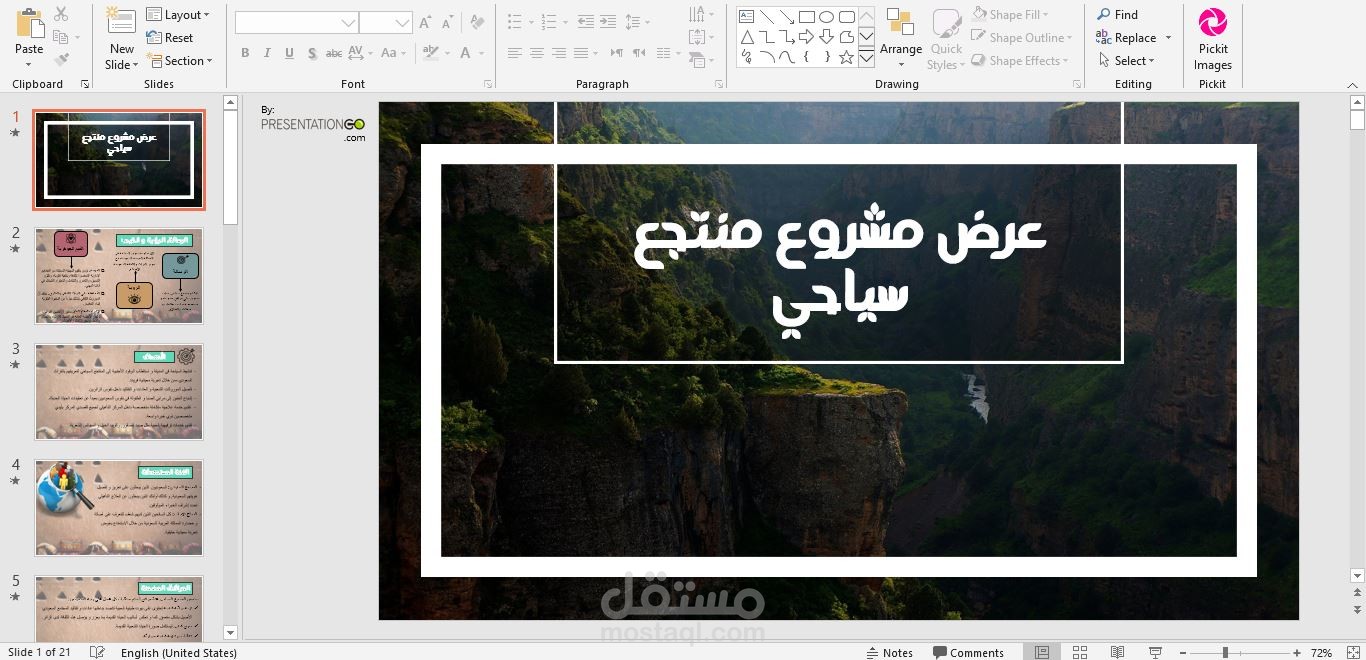
Task: Zoom in using the zoom slider
Action: point(1297,652)
